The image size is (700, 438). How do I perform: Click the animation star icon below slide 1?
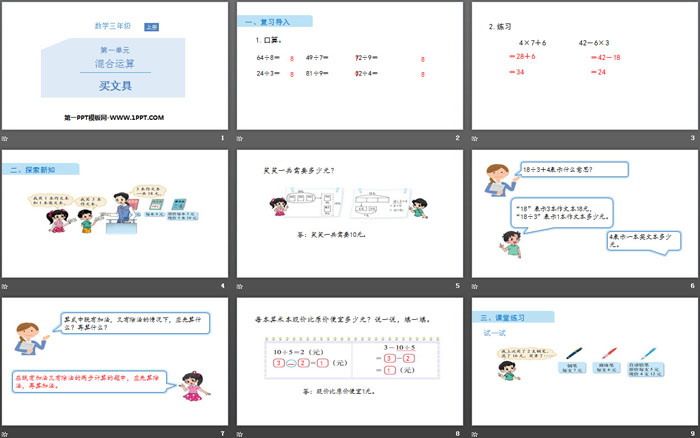point(5,137)
